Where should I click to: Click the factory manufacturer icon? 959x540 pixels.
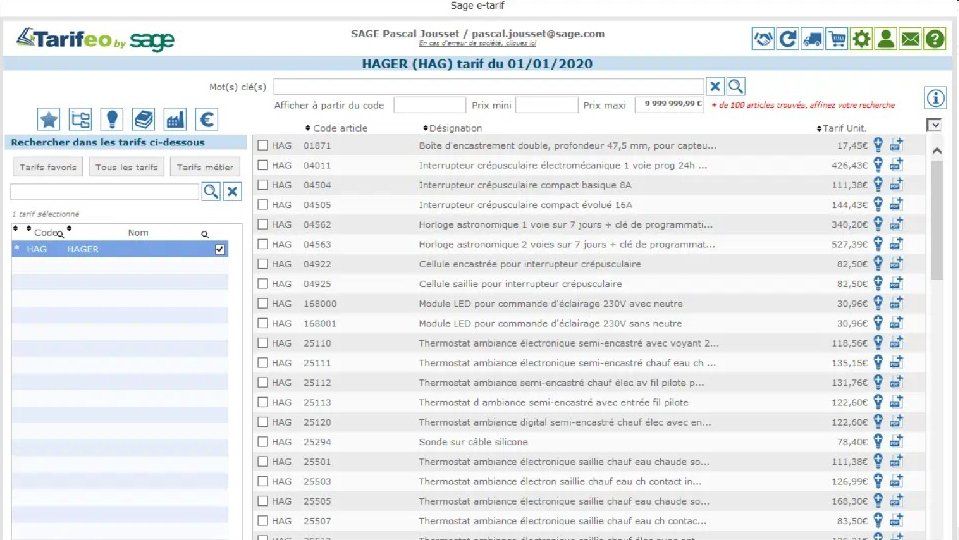click(x=175, y=119)
